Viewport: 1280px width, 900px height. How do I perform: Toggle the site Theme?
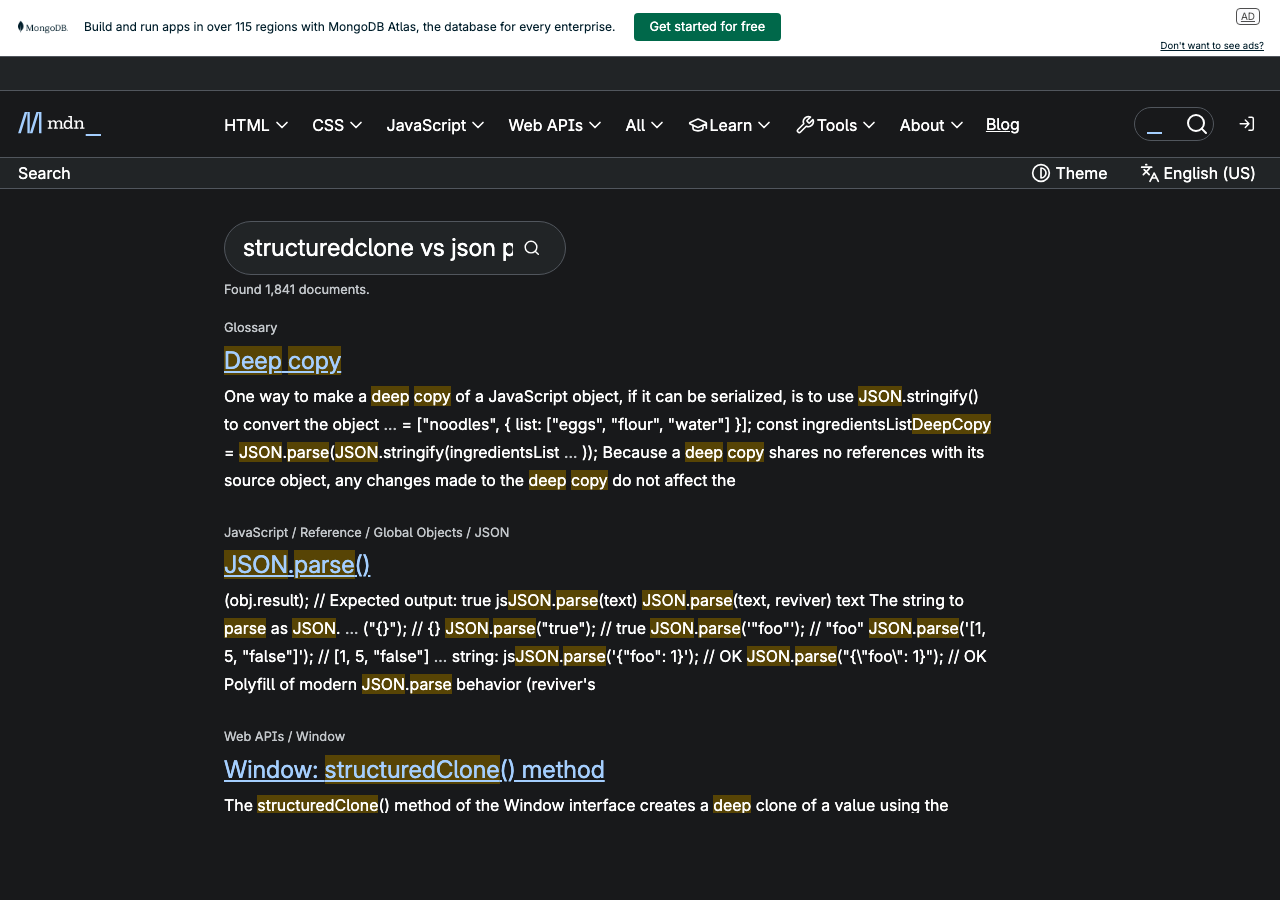[x=1070, y=172]
